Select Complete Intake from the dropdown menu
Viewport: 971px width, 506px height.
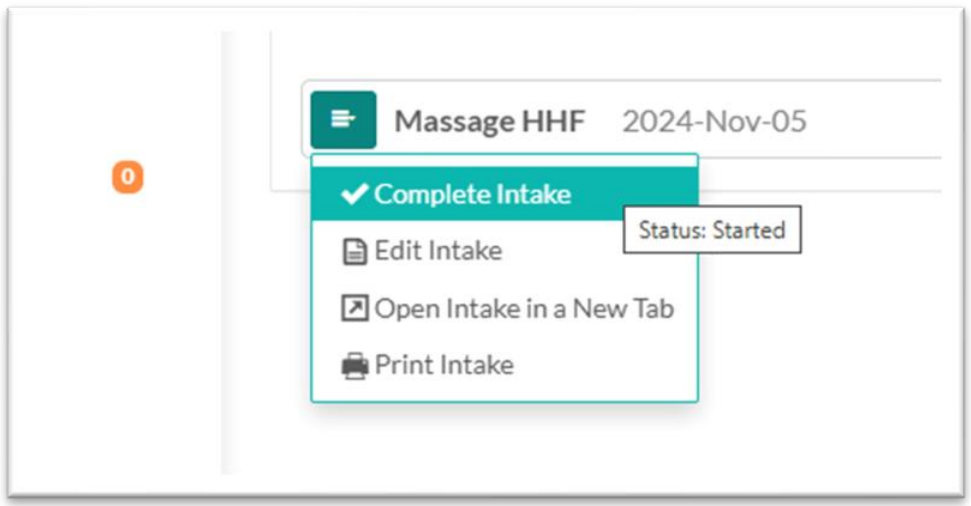coord(472,194)
